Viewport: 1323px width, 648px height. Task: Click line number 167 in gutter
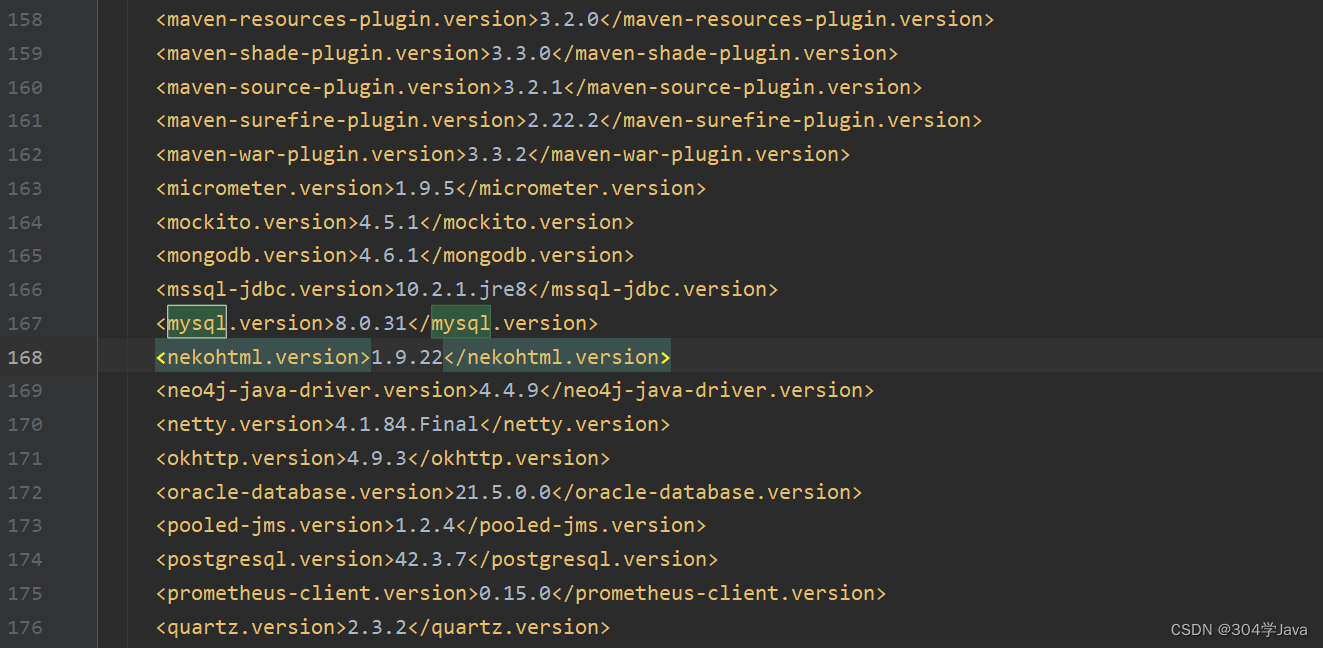coord(25,323)
